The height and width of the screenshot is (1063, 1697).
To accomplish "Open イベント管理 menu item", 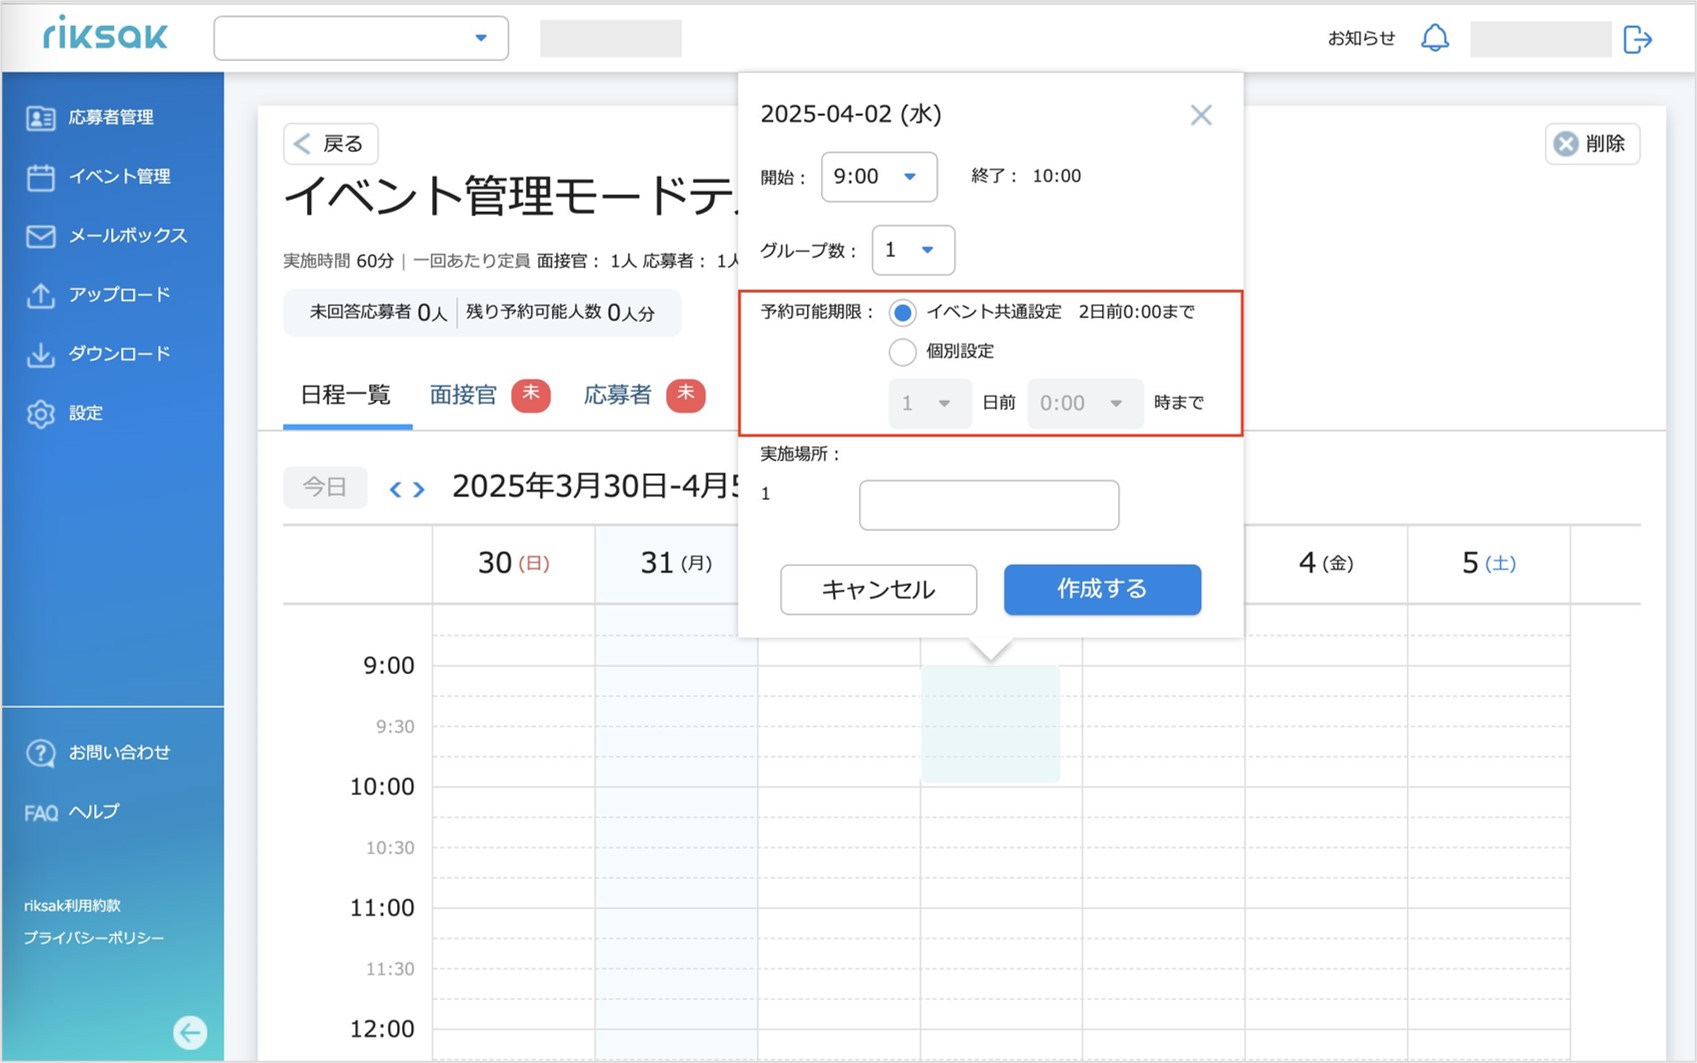I will pos(119,177).
